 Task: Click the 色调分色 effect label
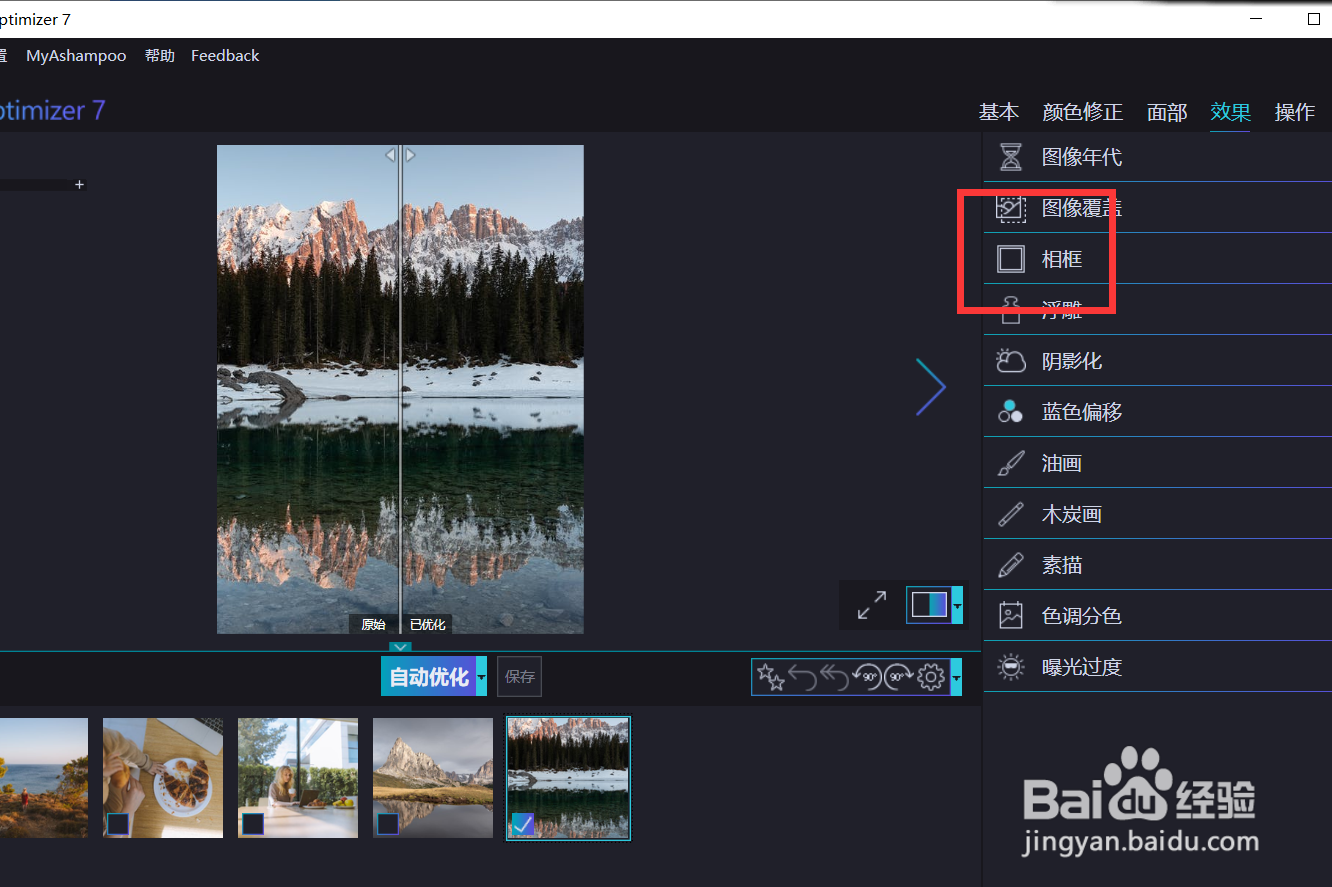tap(1082, 616)
